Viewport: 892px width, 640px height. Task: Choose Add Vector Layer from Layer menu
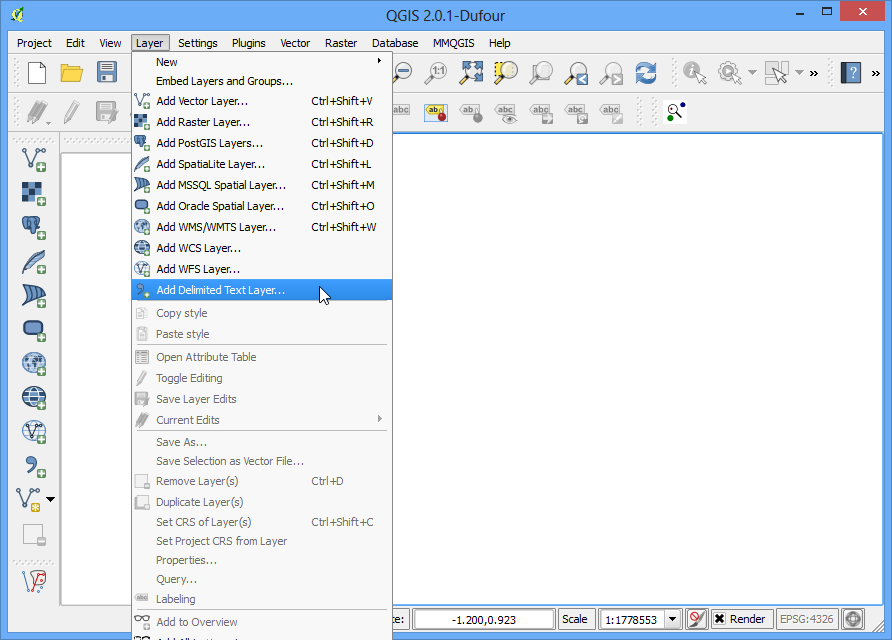coord(262,101)
